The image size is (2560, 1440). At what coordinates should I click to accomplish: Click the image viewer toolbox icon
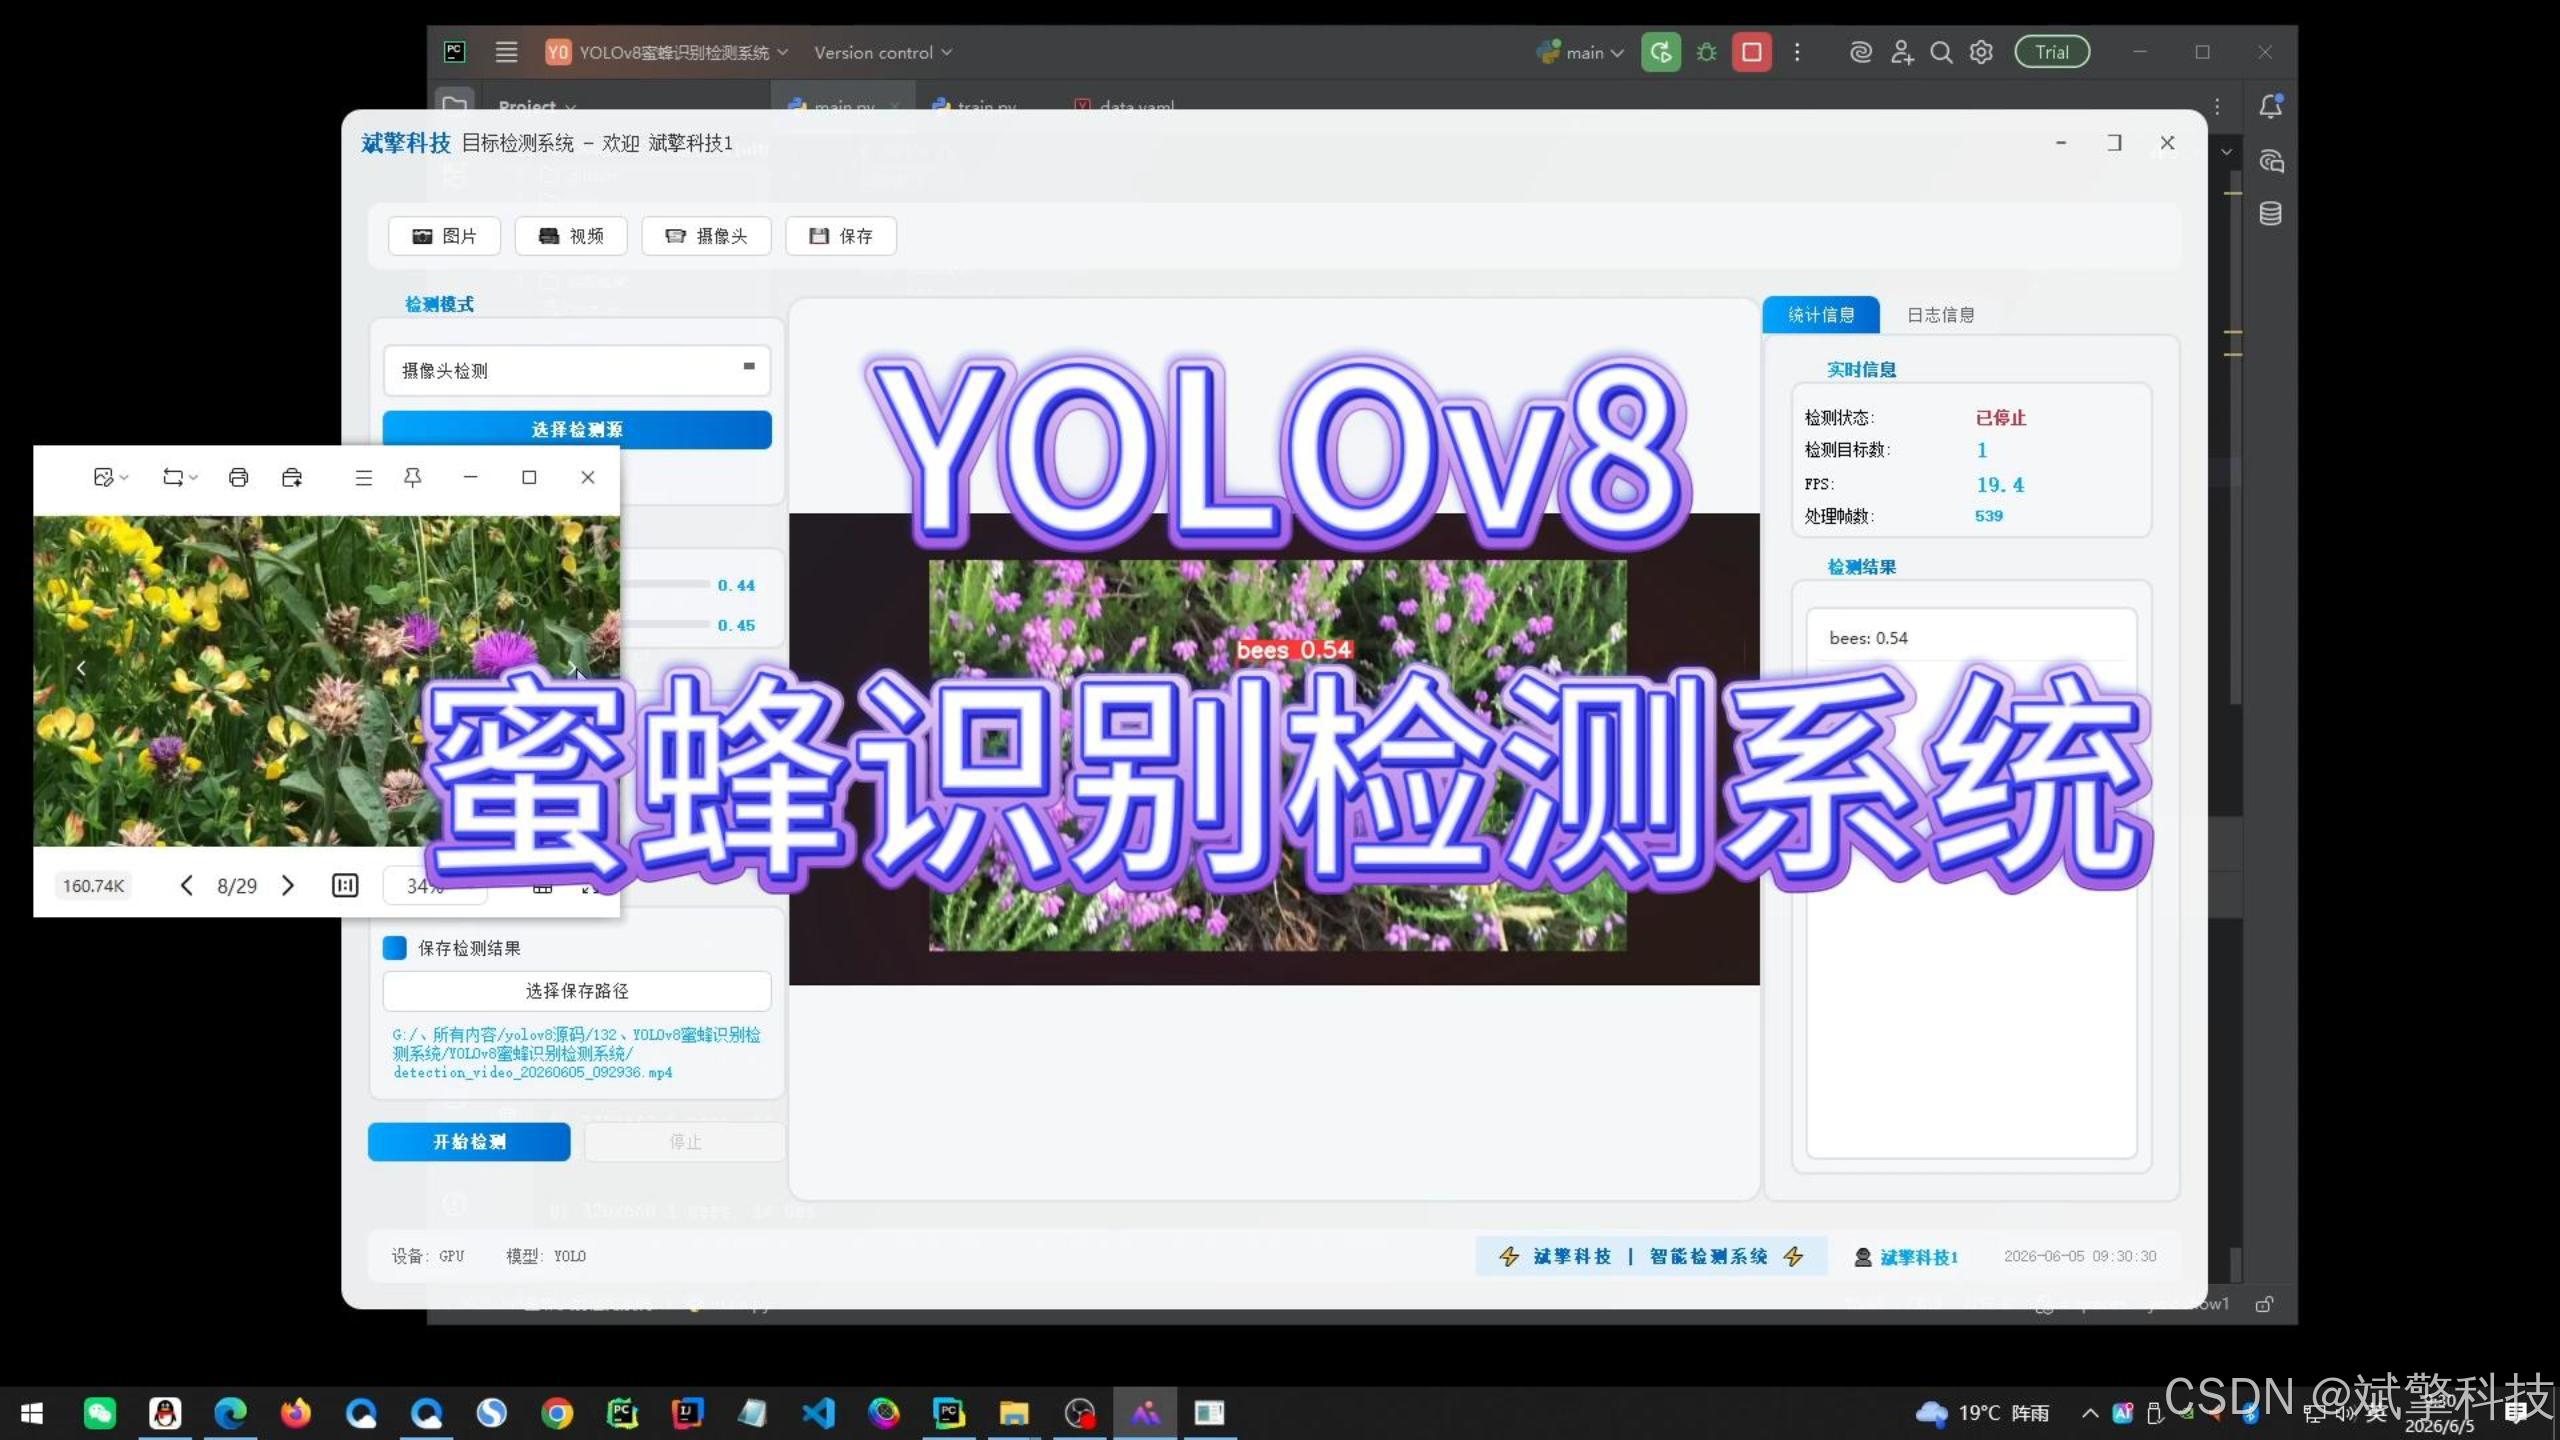[x=292, y=478]
